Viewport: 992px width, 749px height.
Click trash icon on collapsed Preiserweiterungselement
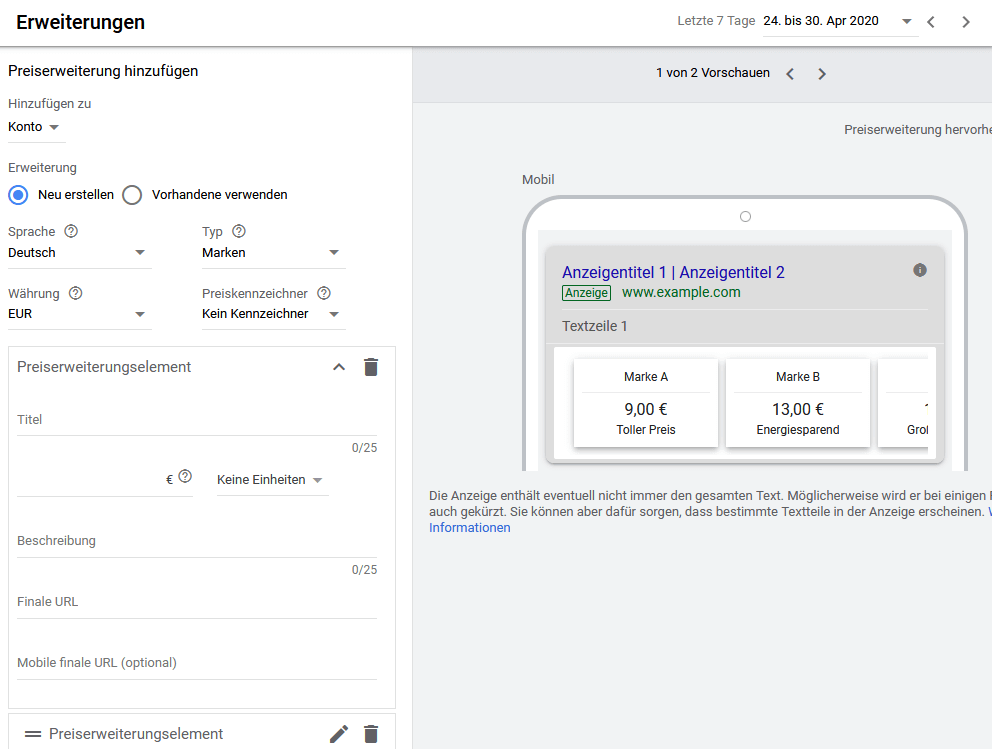coord(371,734)
